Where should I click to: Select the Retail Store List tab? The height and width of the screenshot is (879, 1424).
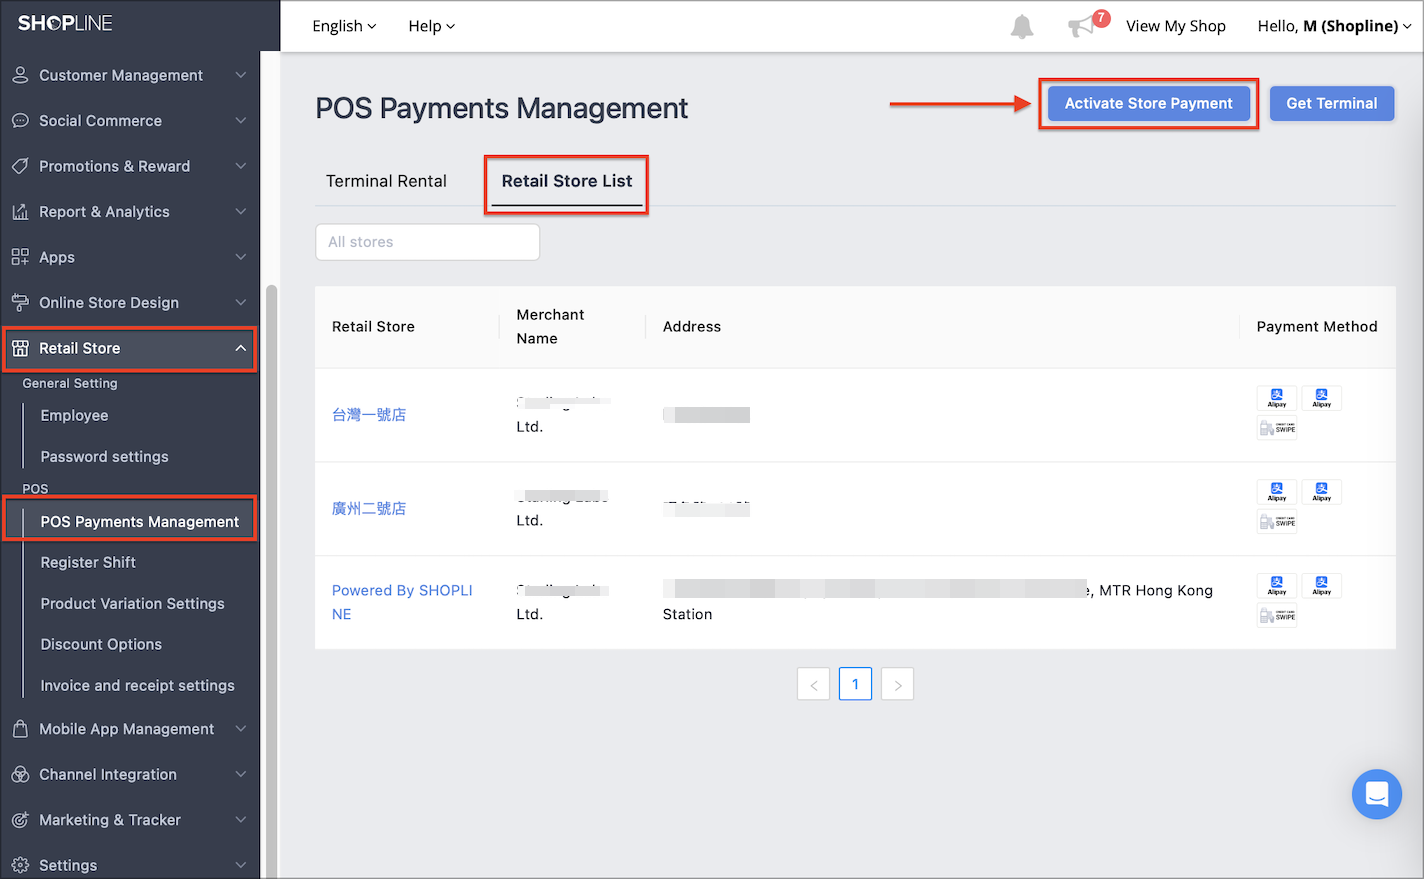coord(566,182)
